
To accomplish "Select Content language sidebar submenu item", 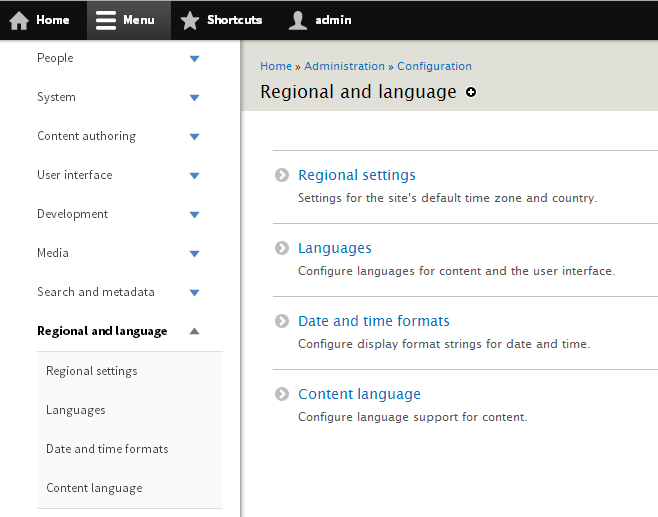I will click(94, 488).
